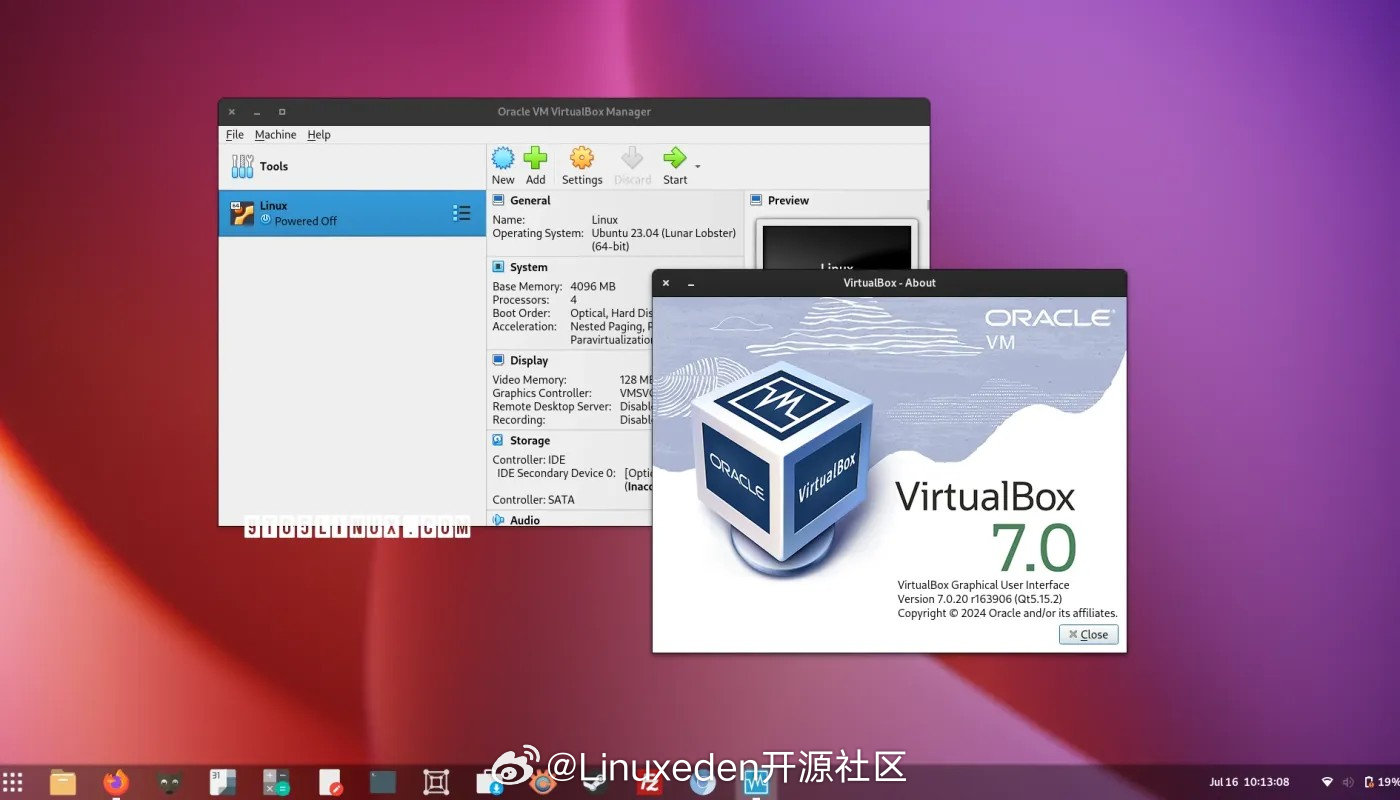Launch Firefox from the taskbar
The image size is (1400, 800).
[116, 782]
